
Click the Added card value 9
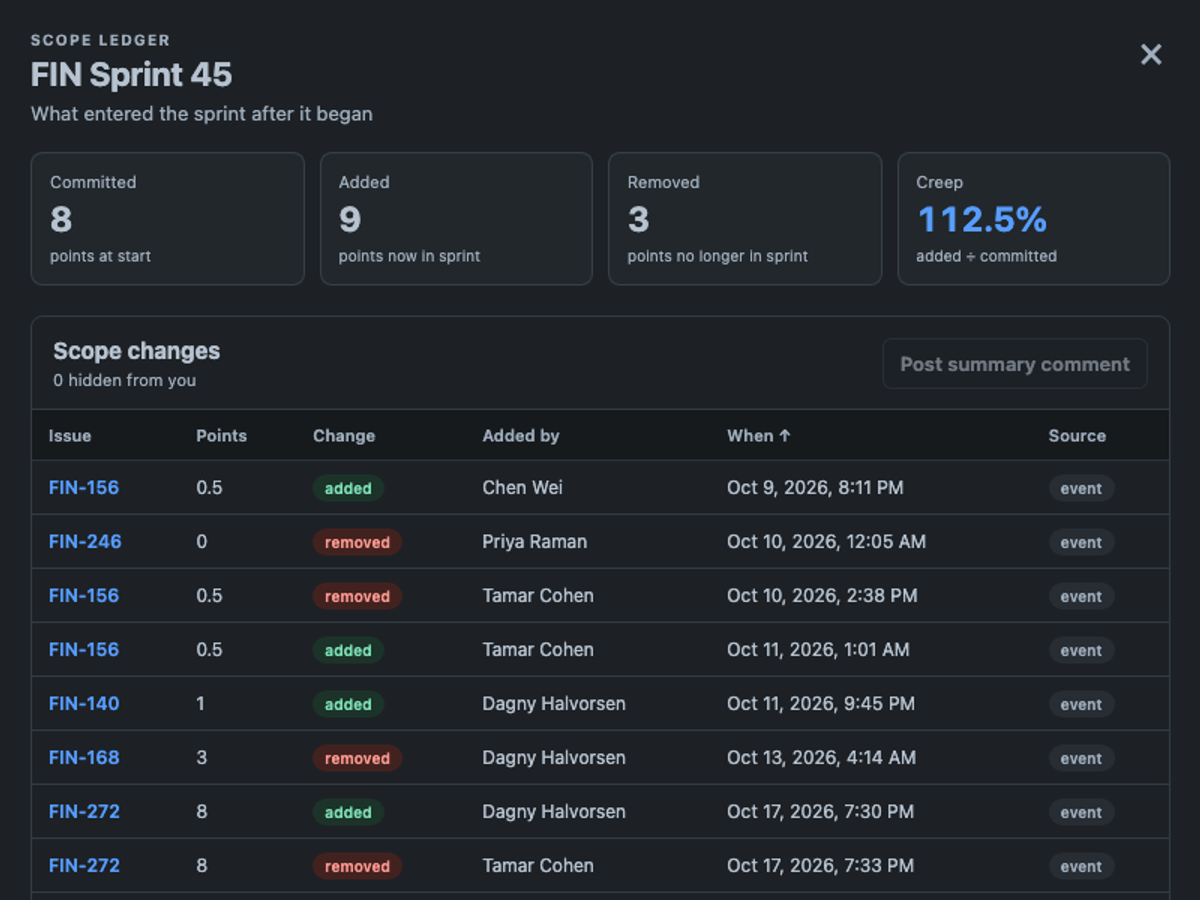(x=350, y=219)
